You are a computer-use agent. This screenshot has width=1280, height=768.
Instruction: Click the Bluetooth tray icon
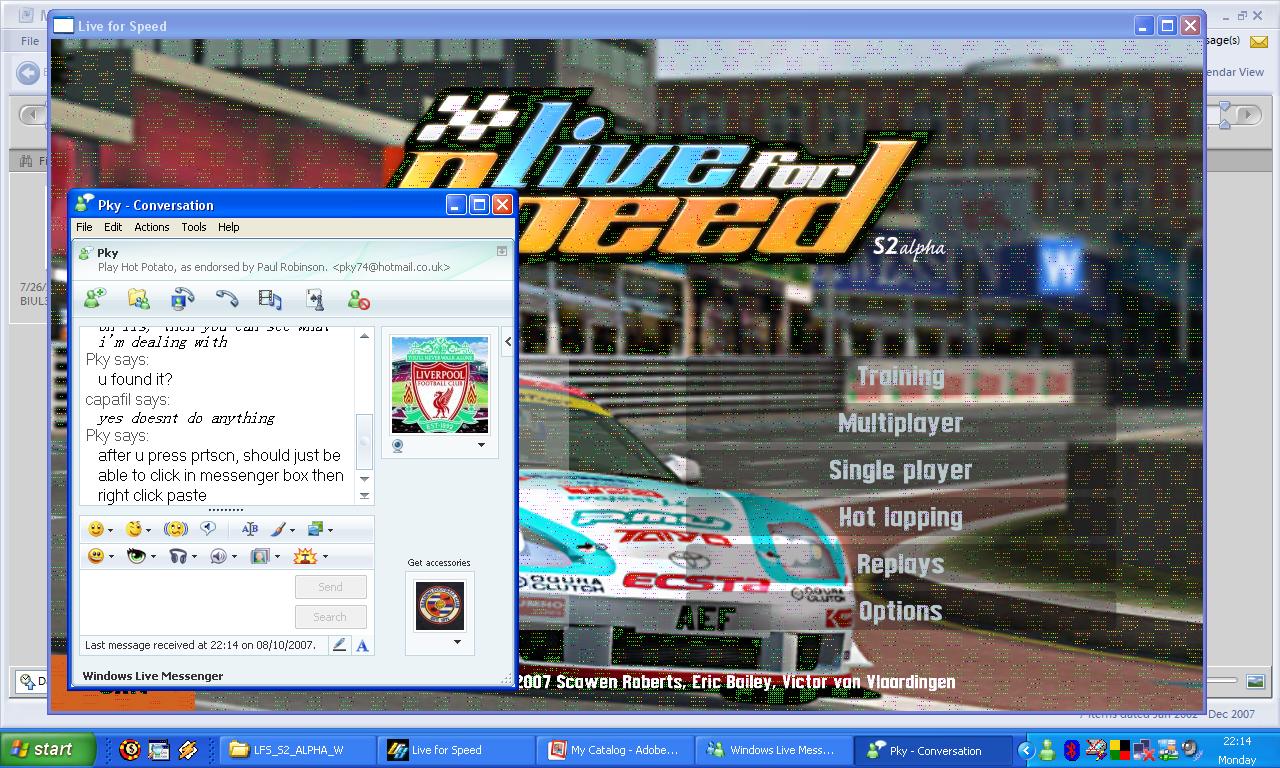1071,749
